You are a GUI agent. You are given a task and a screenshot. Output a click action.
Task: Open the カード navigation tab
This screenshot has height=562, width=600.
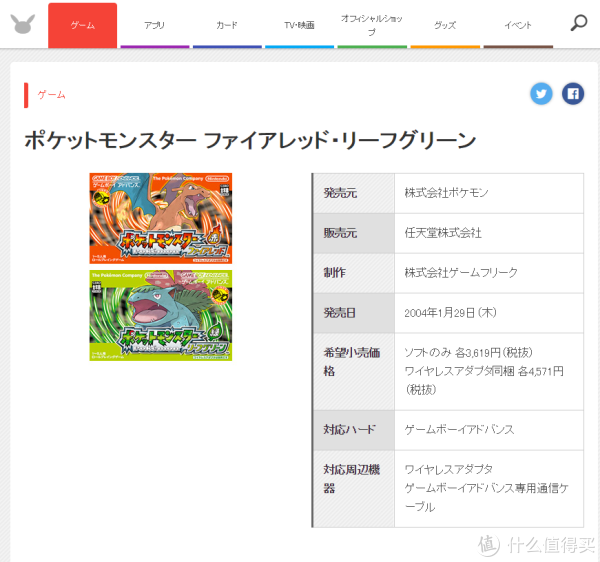tap(227, 25)
